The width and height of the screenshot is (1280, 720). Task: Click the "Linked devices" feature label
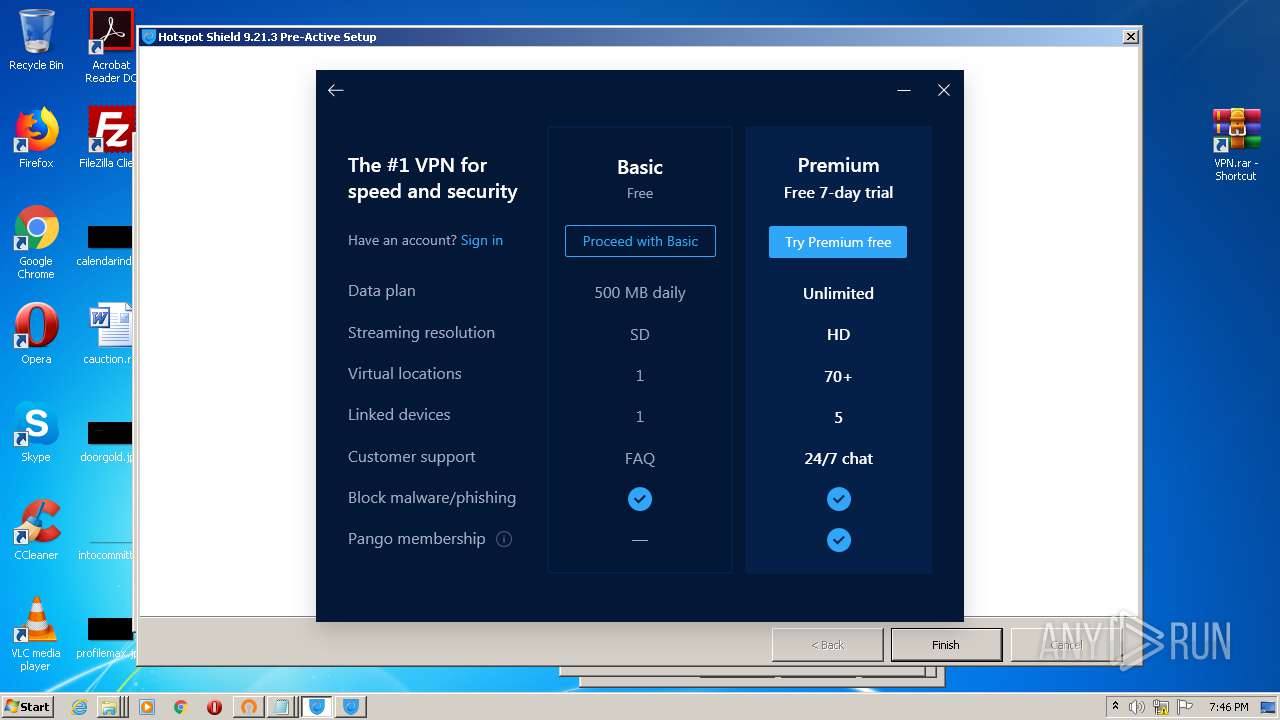[399, 414]
